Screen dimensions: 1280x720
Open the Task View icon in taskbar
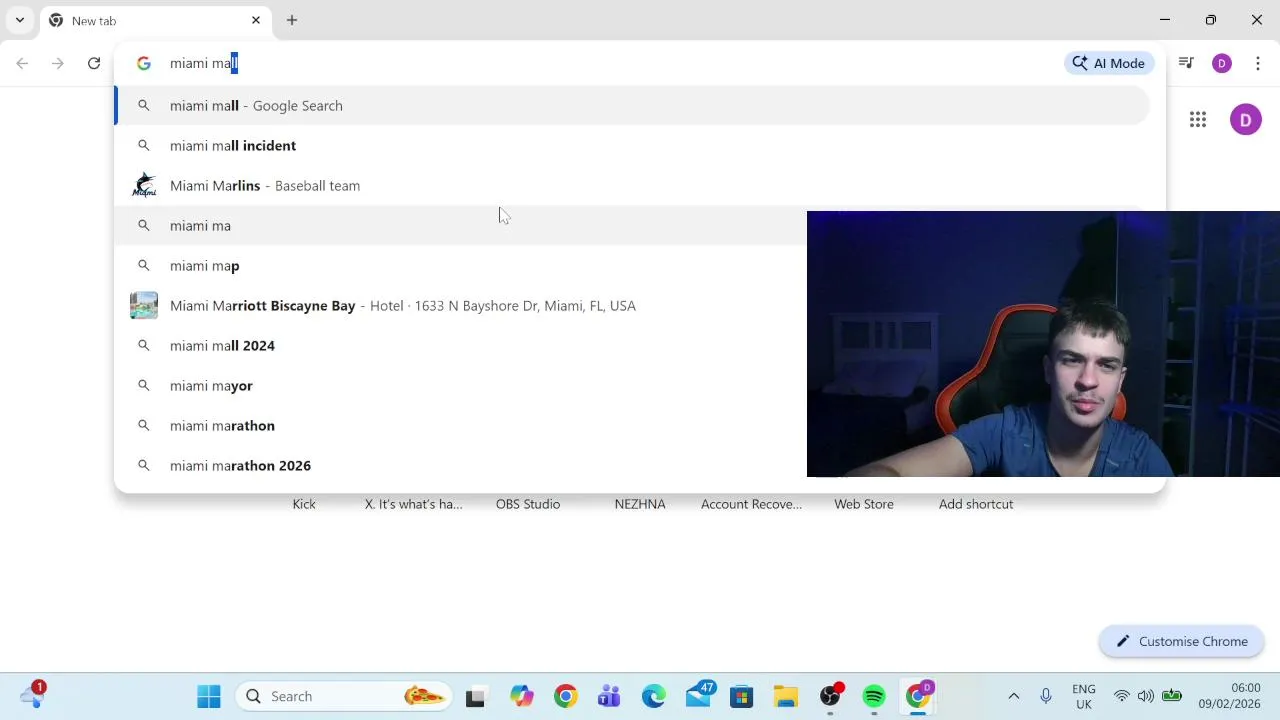(476, 696)
